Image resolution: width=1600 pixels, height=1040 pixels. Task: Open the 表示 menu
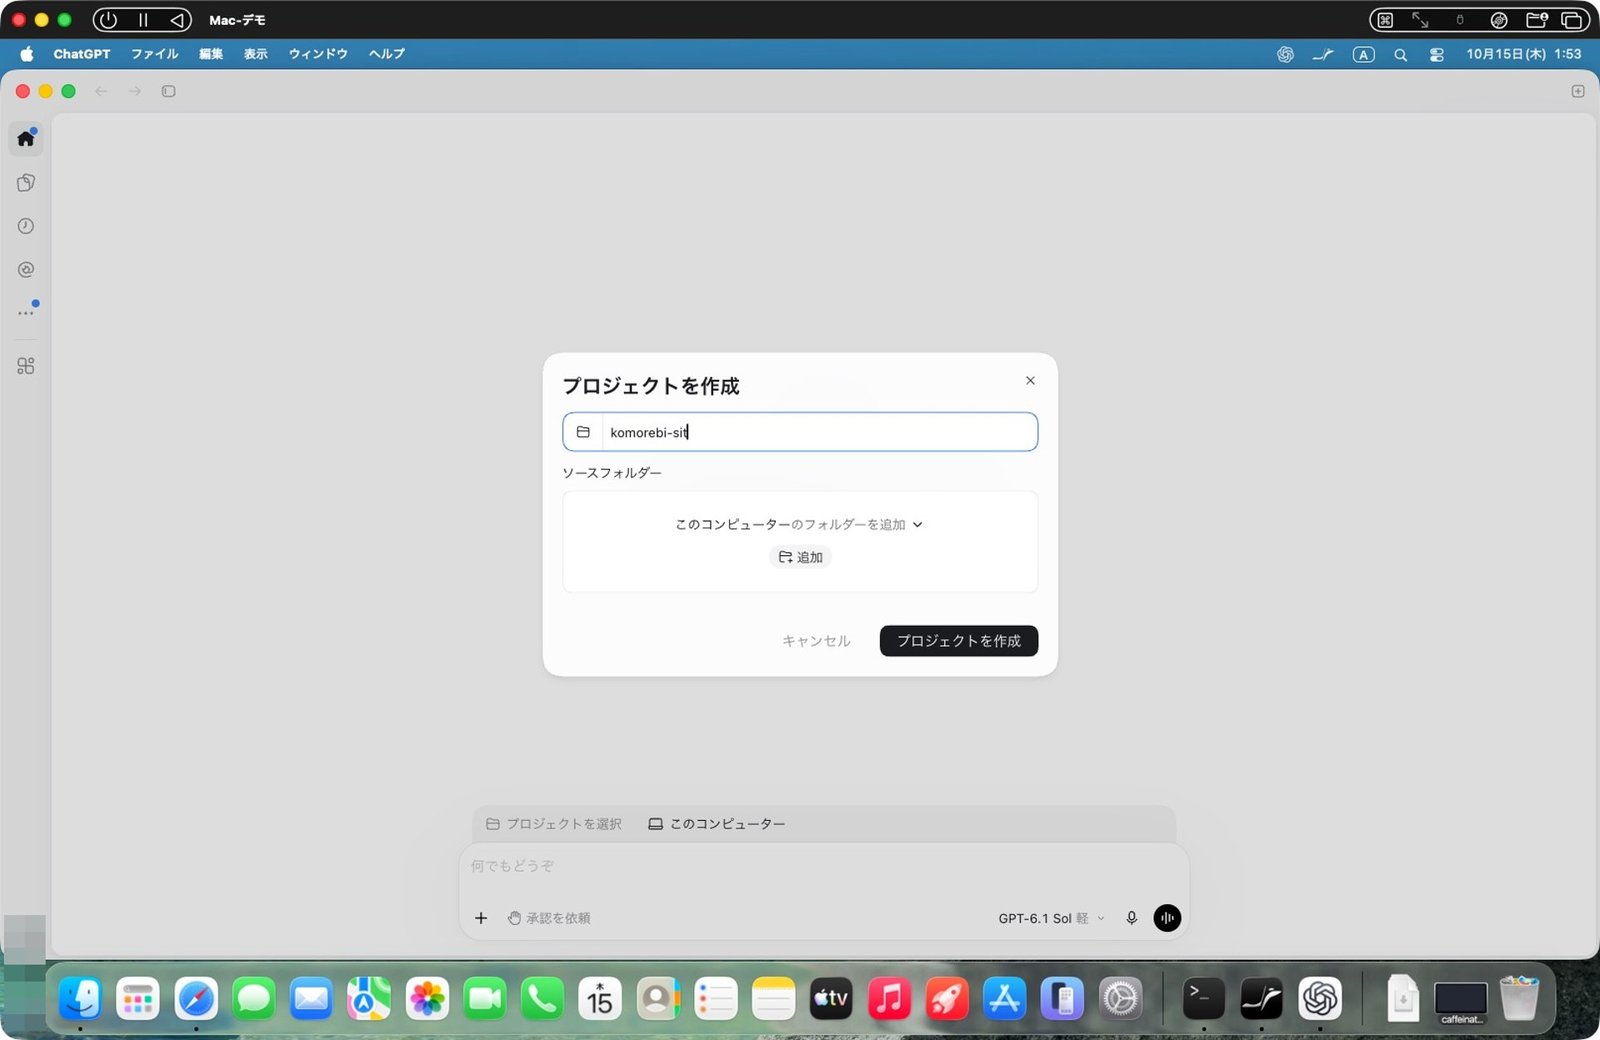pos(256,54)
